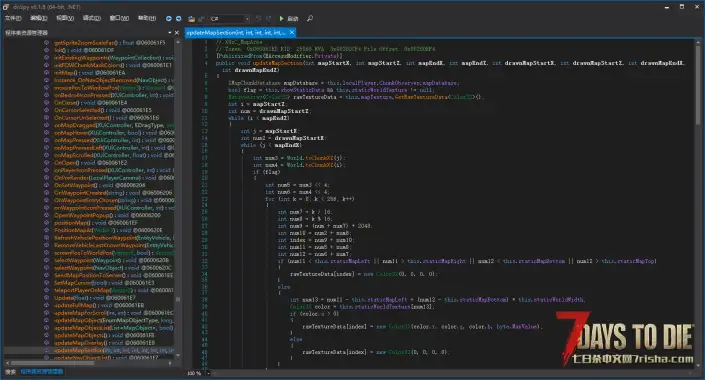Select the onPlayerIconPressed method
Viewport: 705px width, 380px height.
[x=113, y=170]
